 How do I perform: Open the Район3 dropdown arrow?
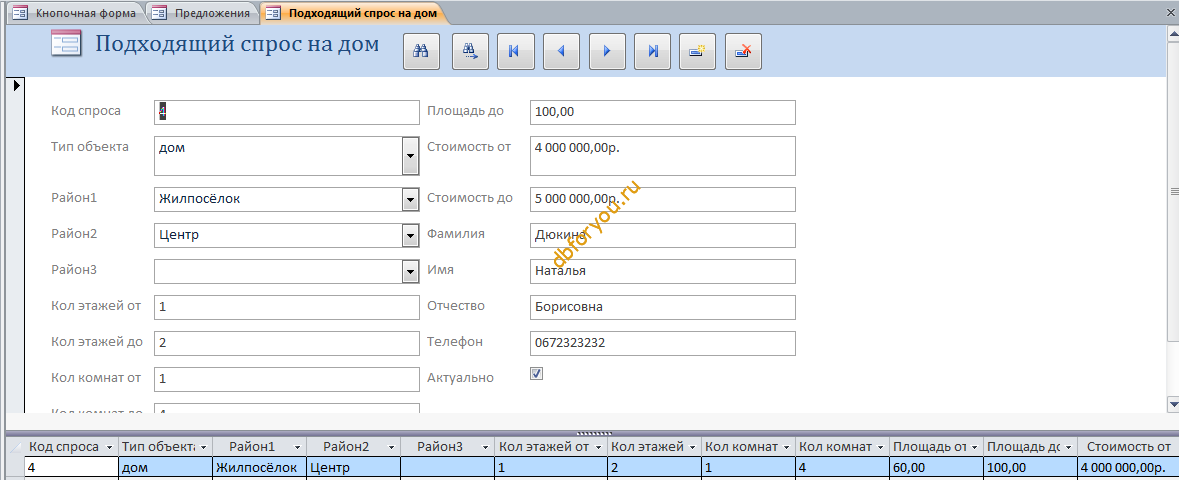click(411, 272)
